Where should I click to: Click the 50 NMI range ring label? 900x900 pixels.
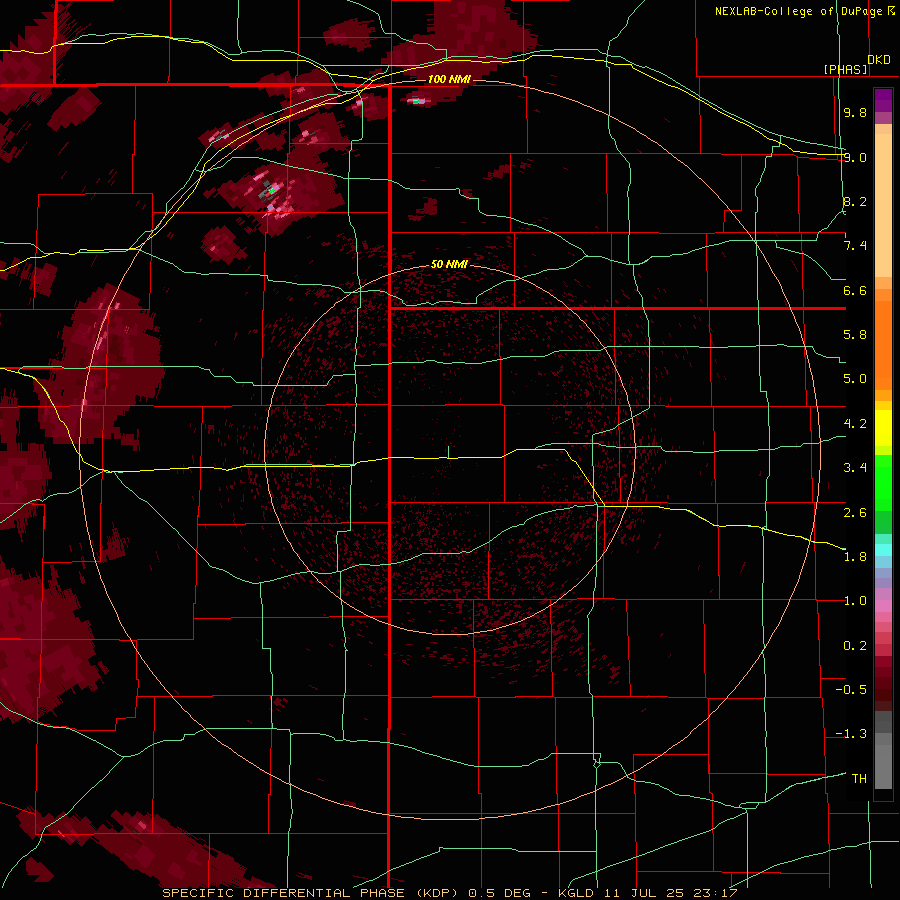coord(449,264)
